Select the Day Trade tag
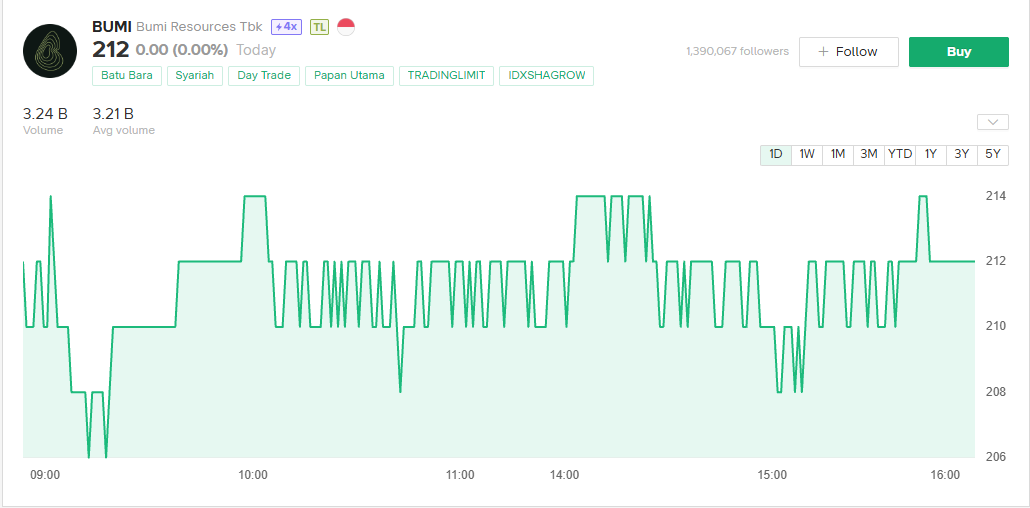 point(264,76)
